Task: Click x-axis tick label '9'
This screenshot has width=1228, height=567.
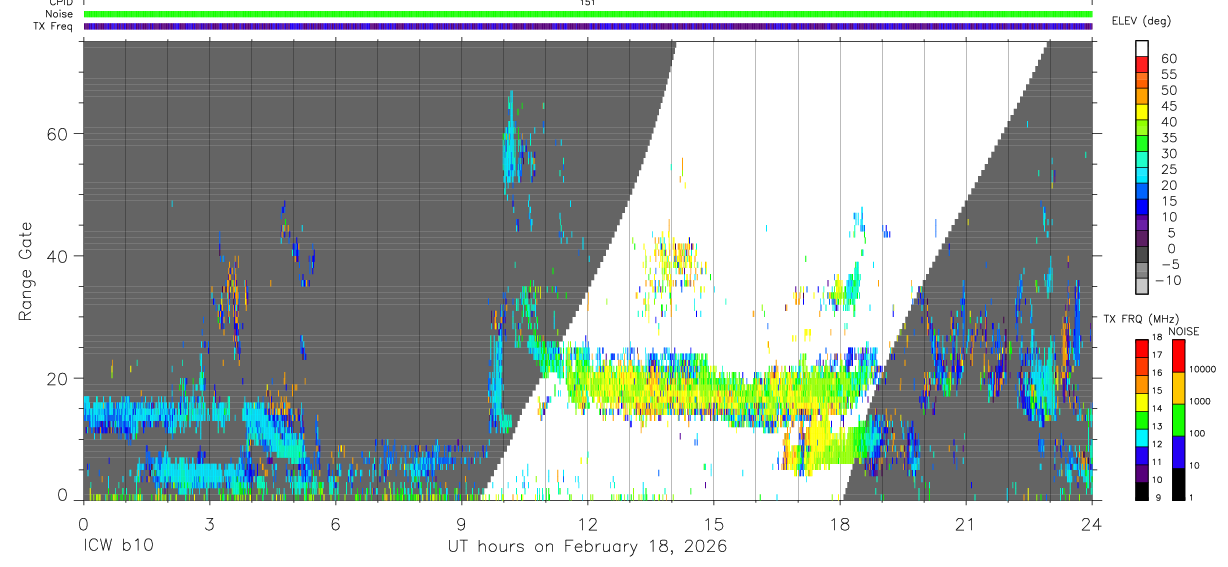Action: point(461,523)
